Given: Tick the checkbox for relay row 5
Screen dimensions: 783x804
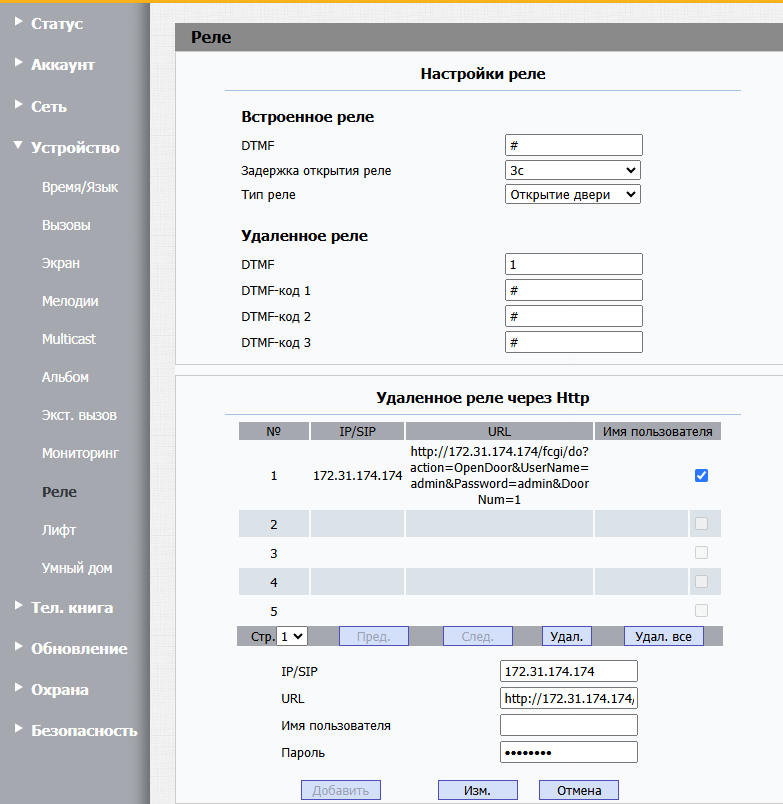Looking at the screenshot, I should 701,611.
